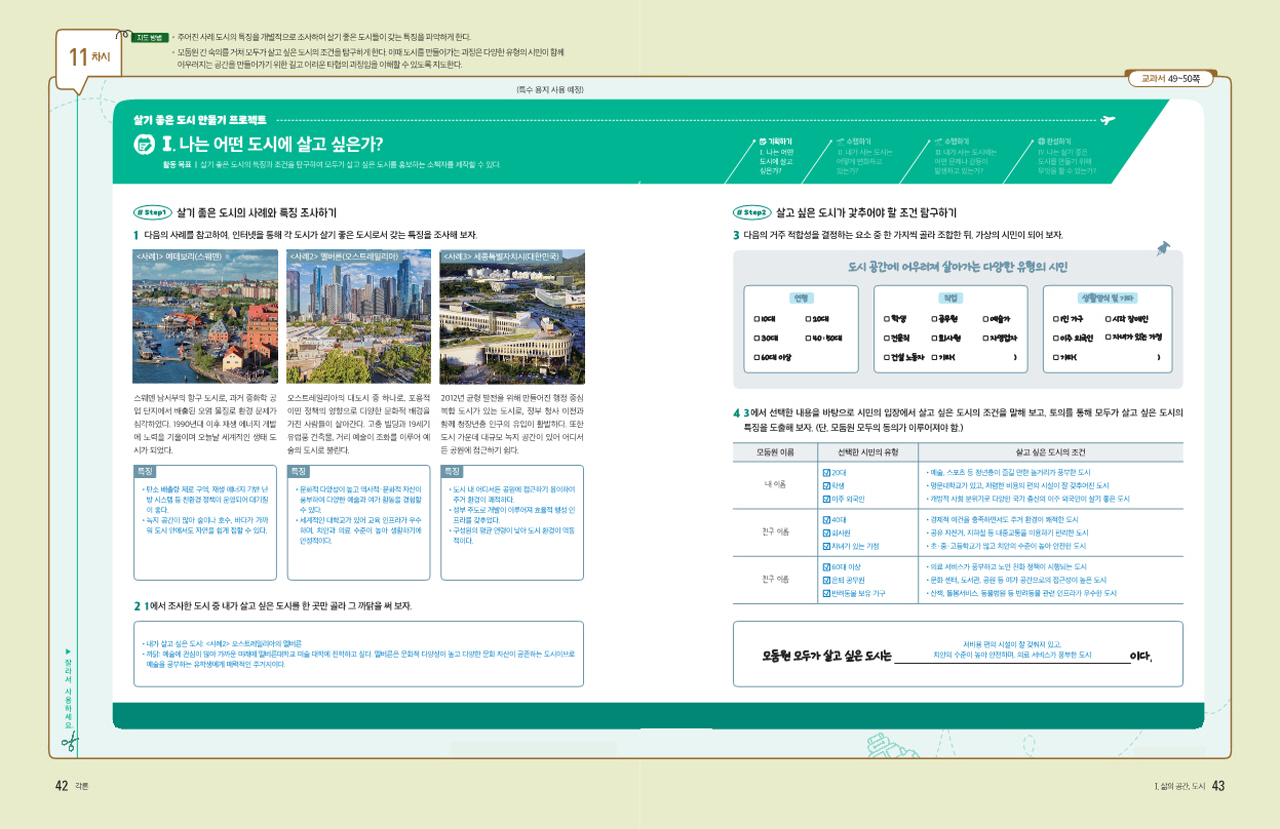
Task: Click the '내 이름' table cell
Action: point(775,484)
